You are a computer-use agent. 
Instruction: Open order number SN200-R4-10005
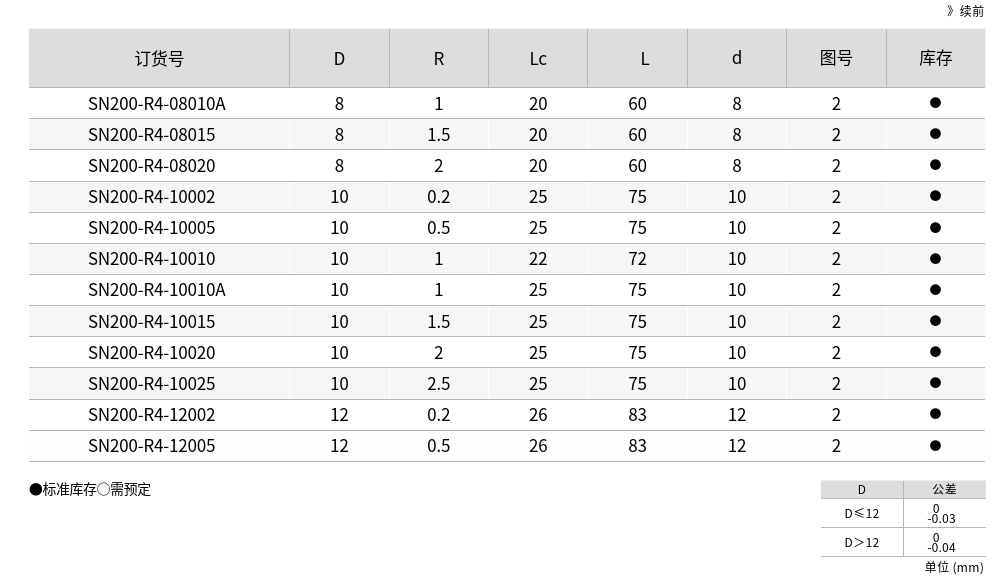(x=152, y=228)
